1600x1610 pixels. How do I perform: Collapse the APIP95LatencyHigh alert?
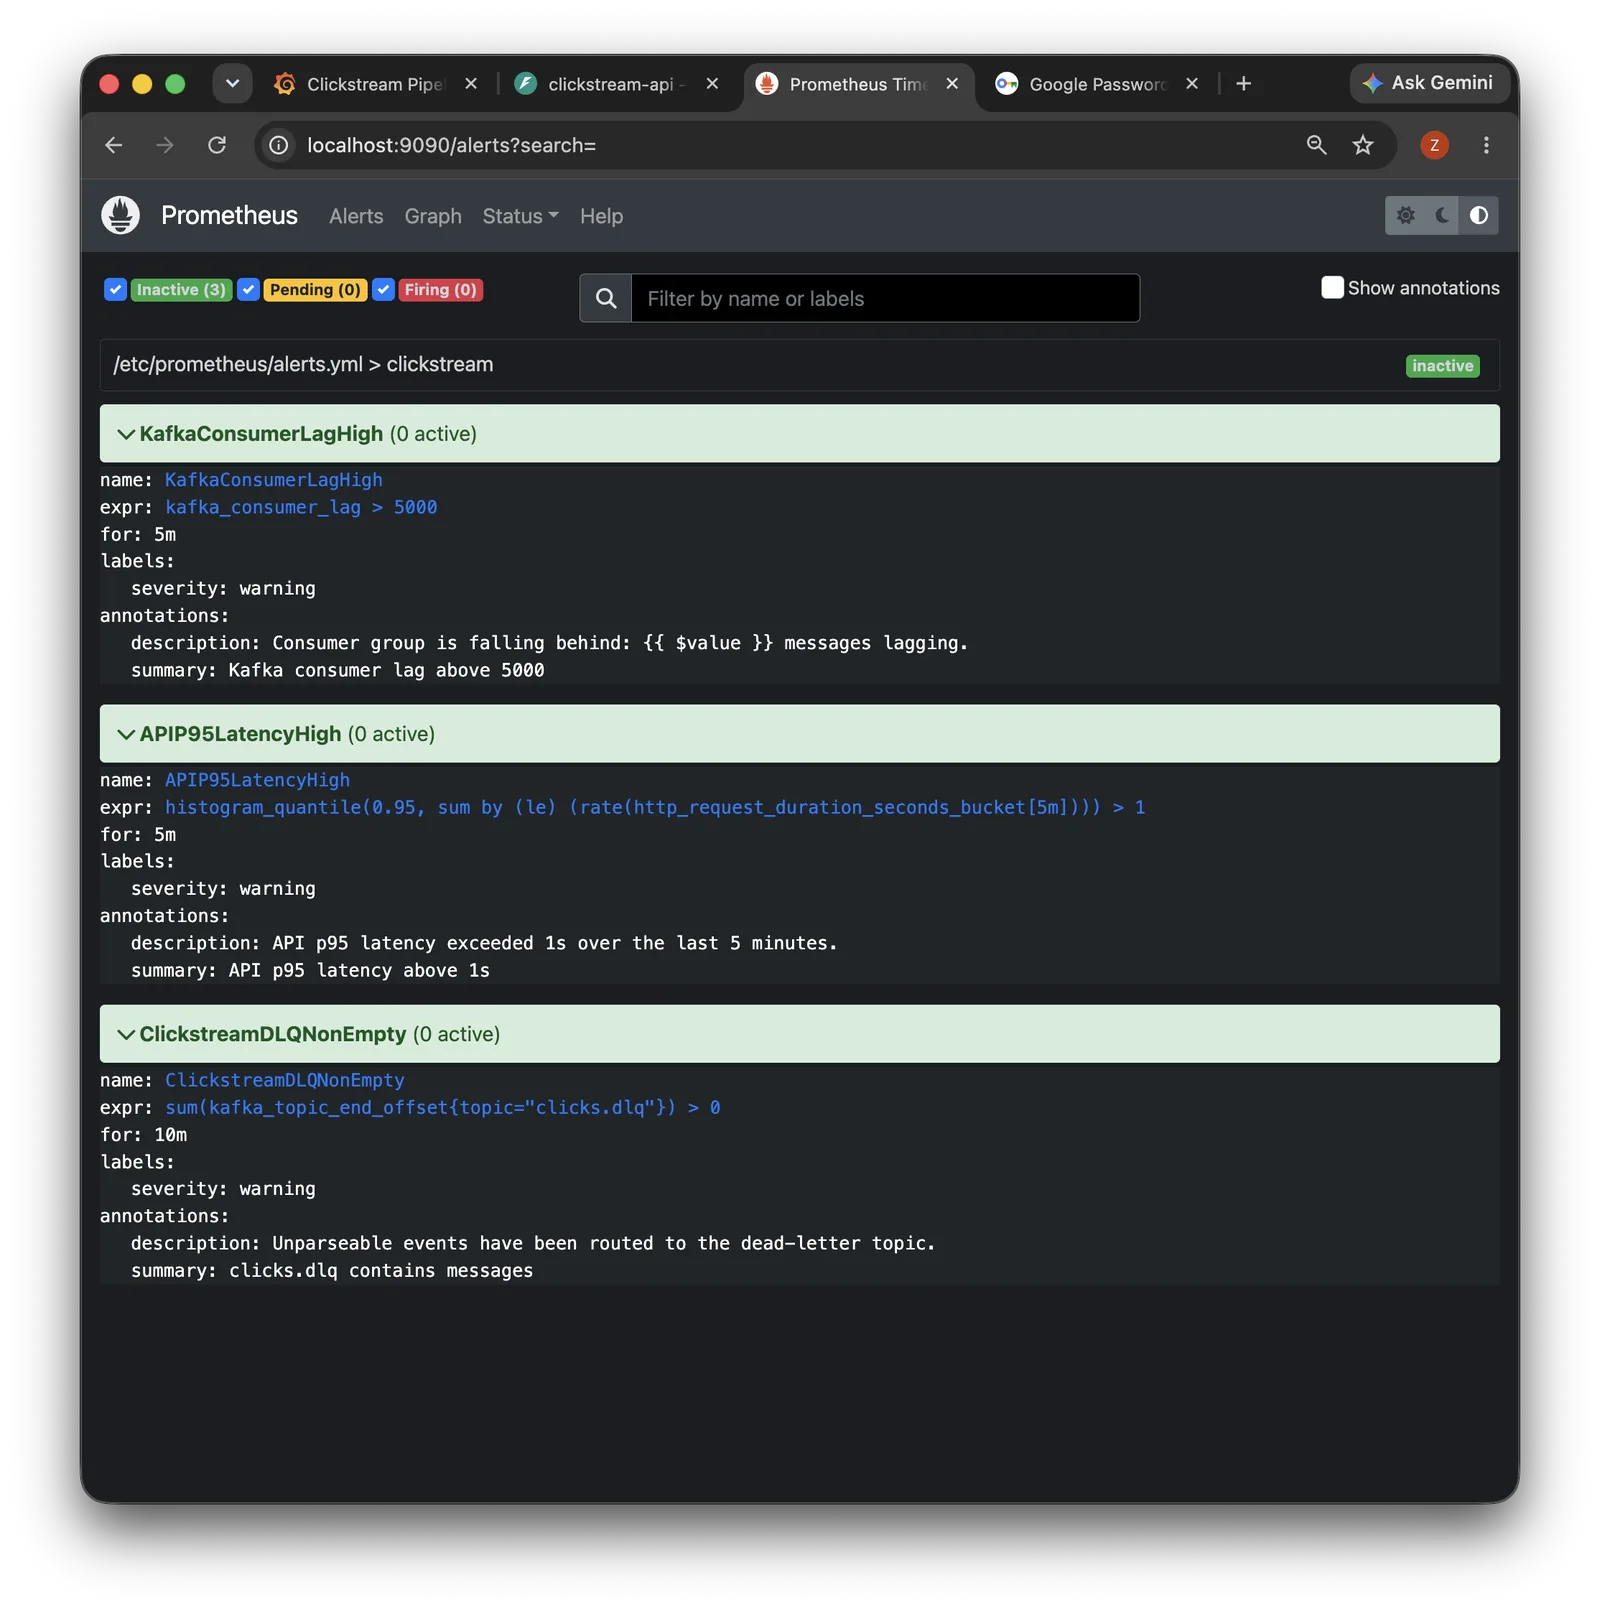click(x=799, y=733)
